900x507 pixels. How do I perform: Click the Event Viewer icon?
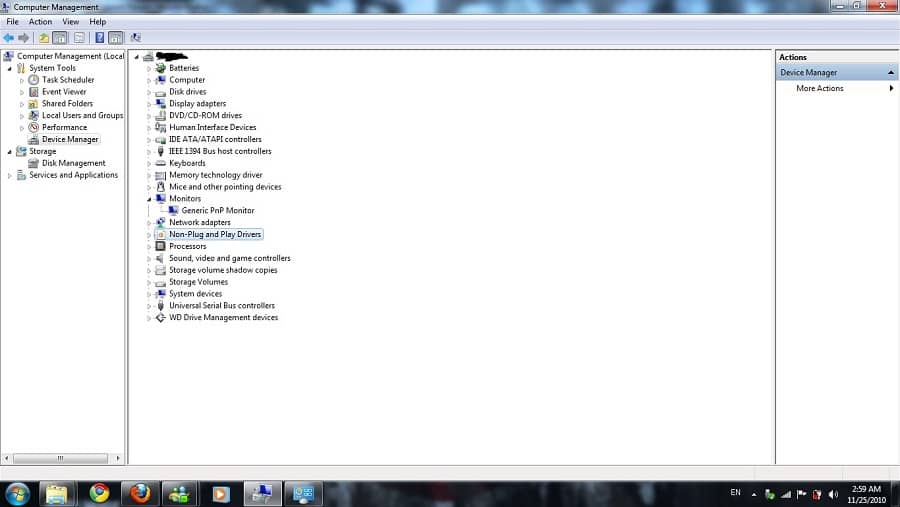coord(34,92)
